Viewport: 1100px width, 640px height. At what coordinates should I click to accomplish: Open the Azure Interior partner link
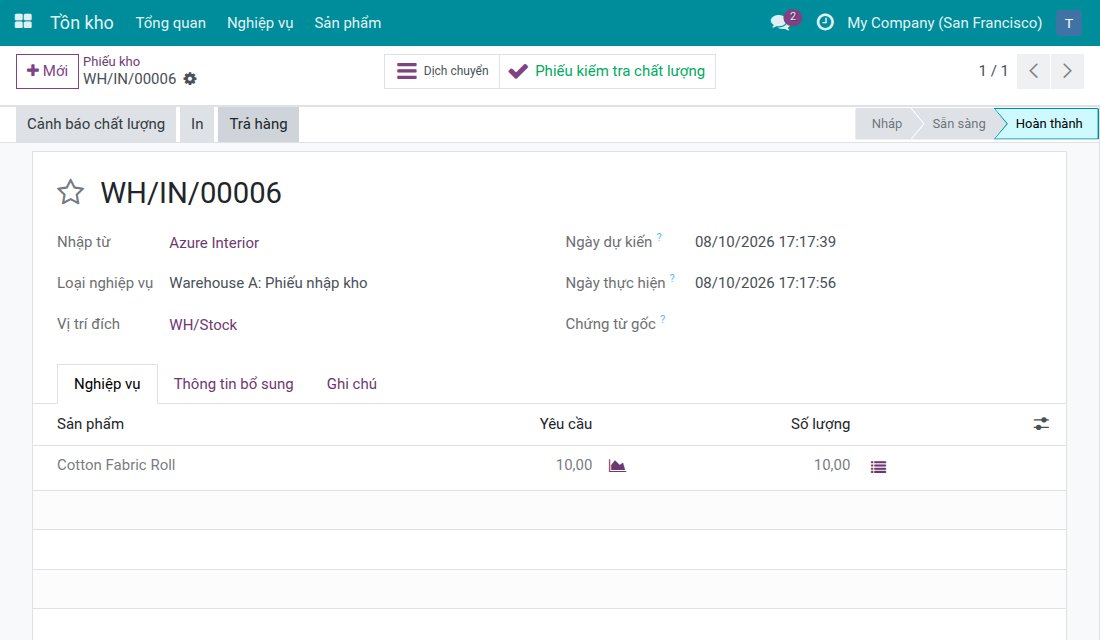point(214,243)
